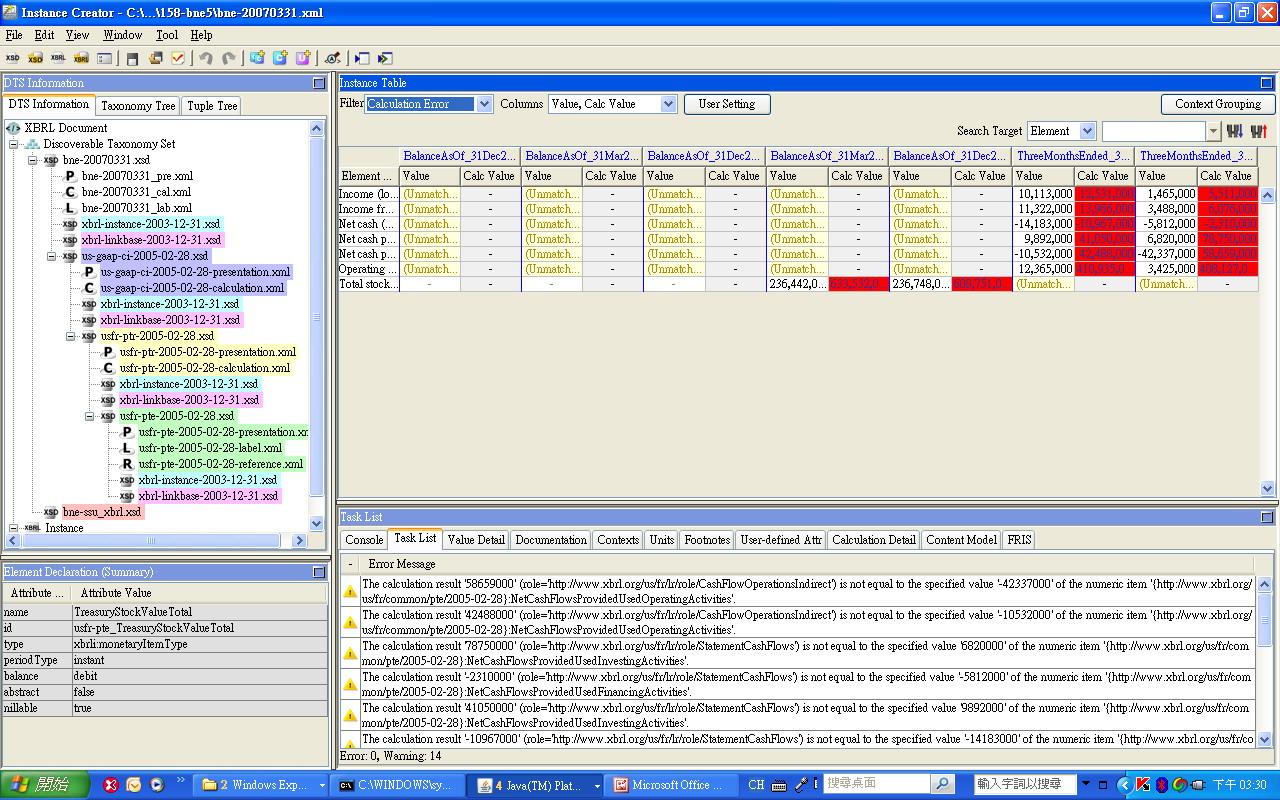Open the FRIS tab
This screenshot has width=1280, height=800.
point(1019,540)
